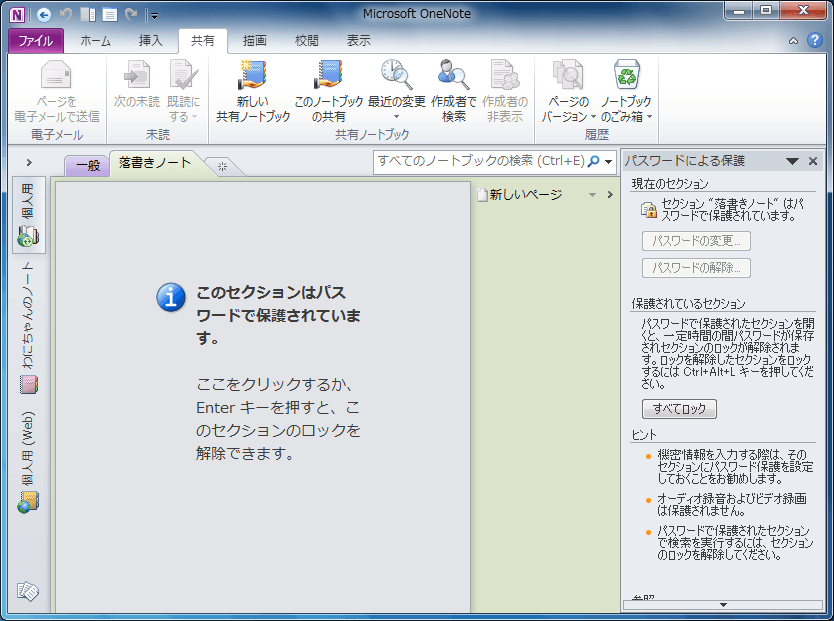Click 新しいページ to add a page
The width and height of the screenshot is (834, 621).
[x=520, y=195]
